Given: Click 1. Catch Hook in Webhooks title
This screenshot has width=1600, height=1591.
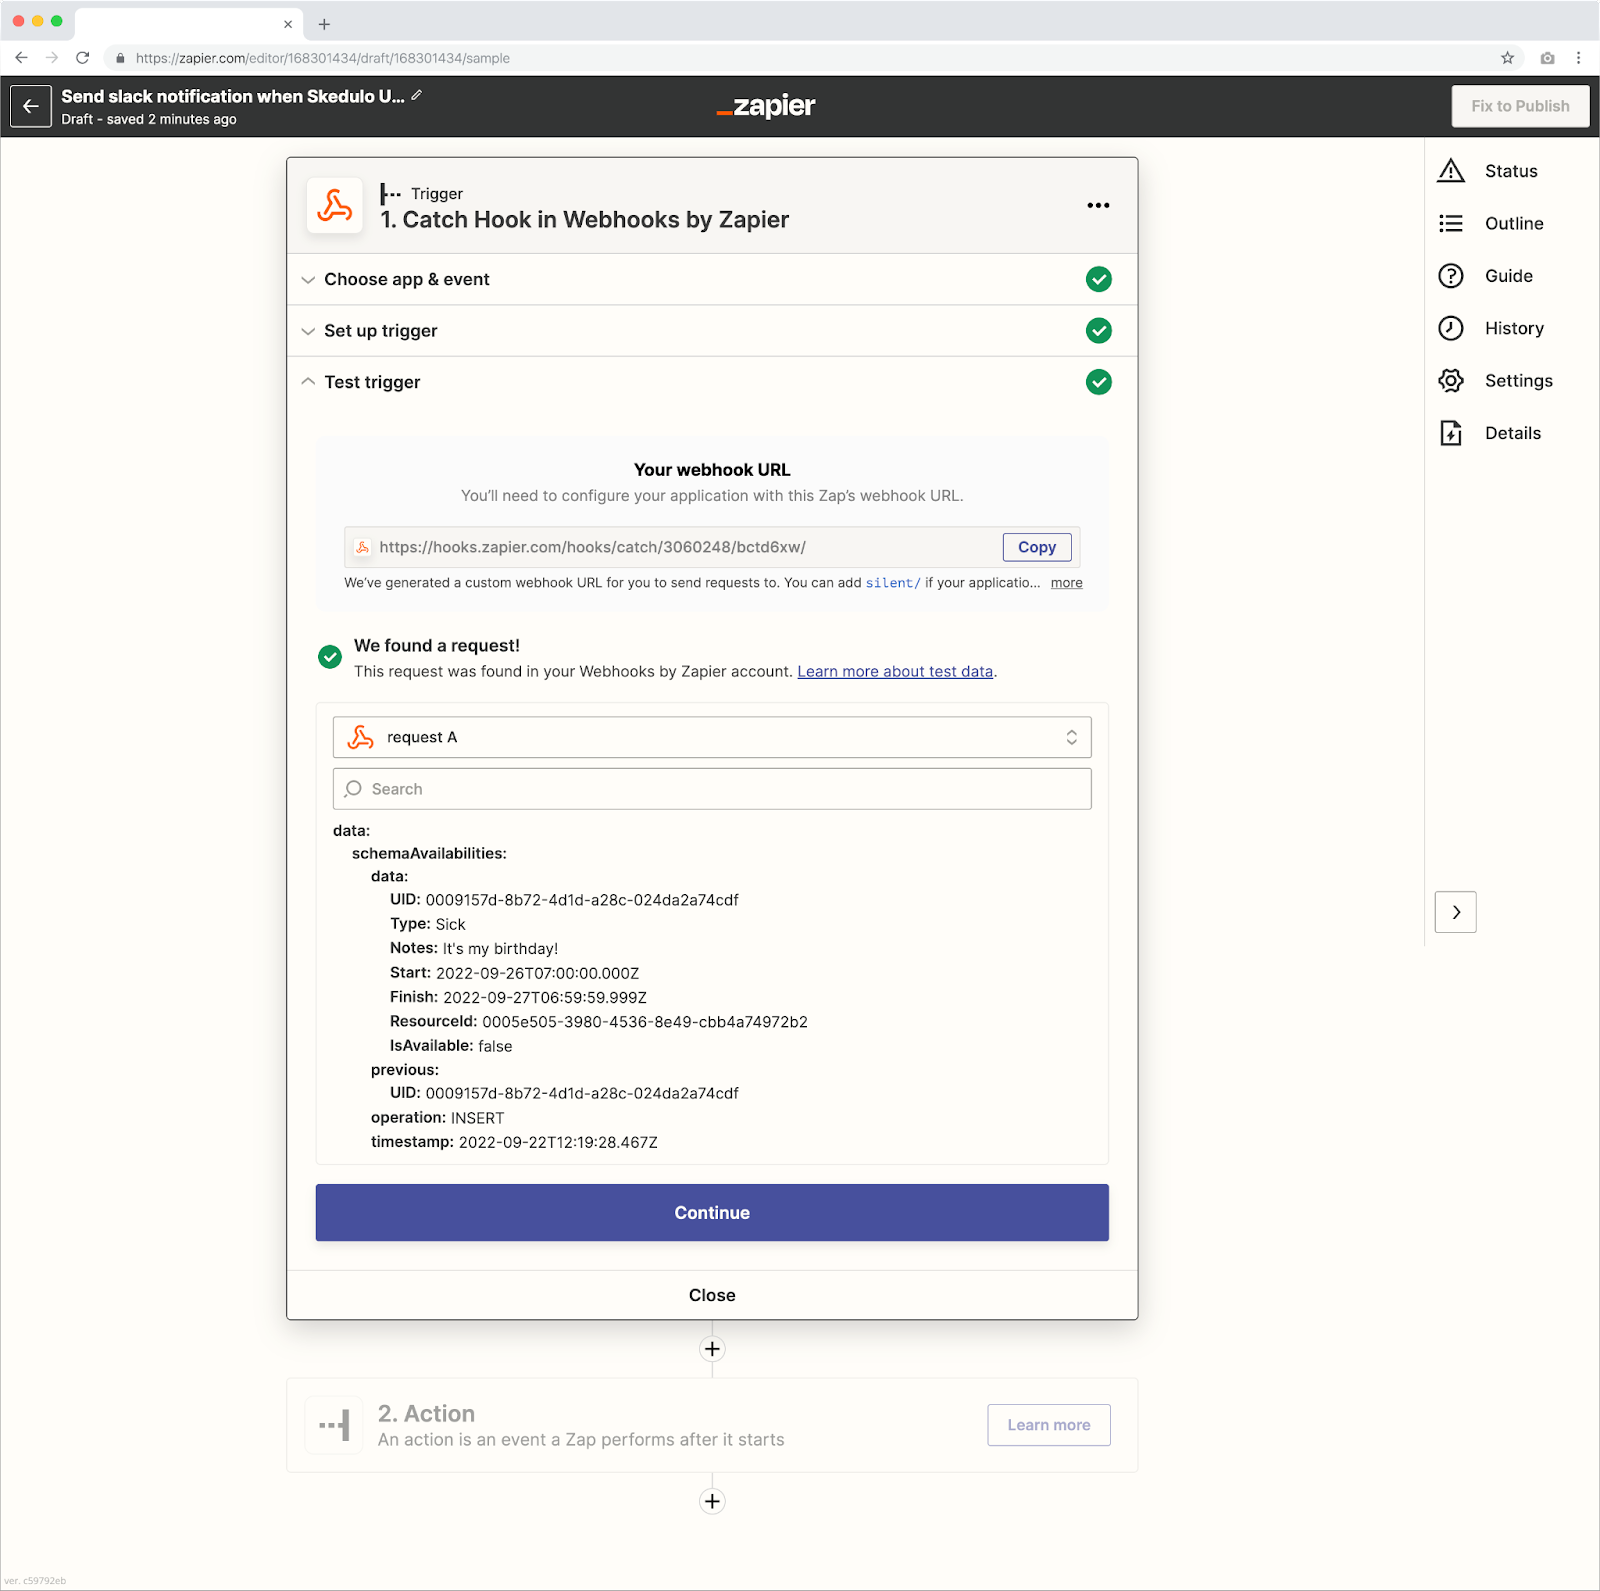Looking at the screenshot, I should pyautogui.click(x=585, y=220).
